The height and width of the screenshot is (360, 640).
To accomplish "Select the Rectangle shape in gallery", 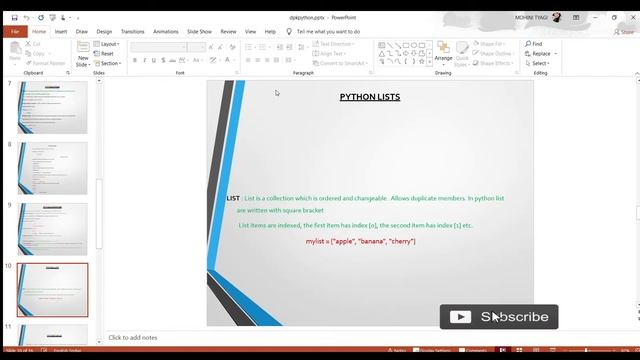I will coord(406,45).
